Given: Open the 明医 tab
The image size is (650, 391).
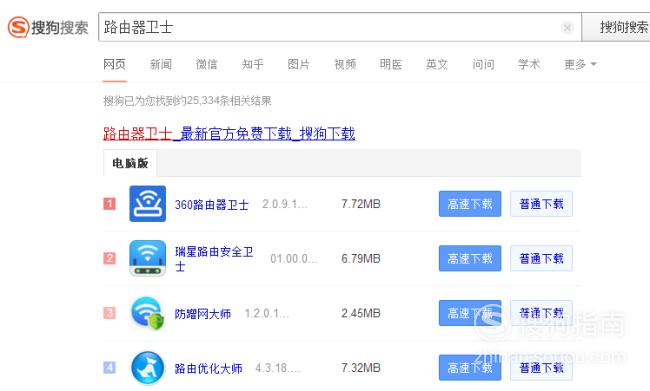Looking at the screenshot, I should point(391,64).
